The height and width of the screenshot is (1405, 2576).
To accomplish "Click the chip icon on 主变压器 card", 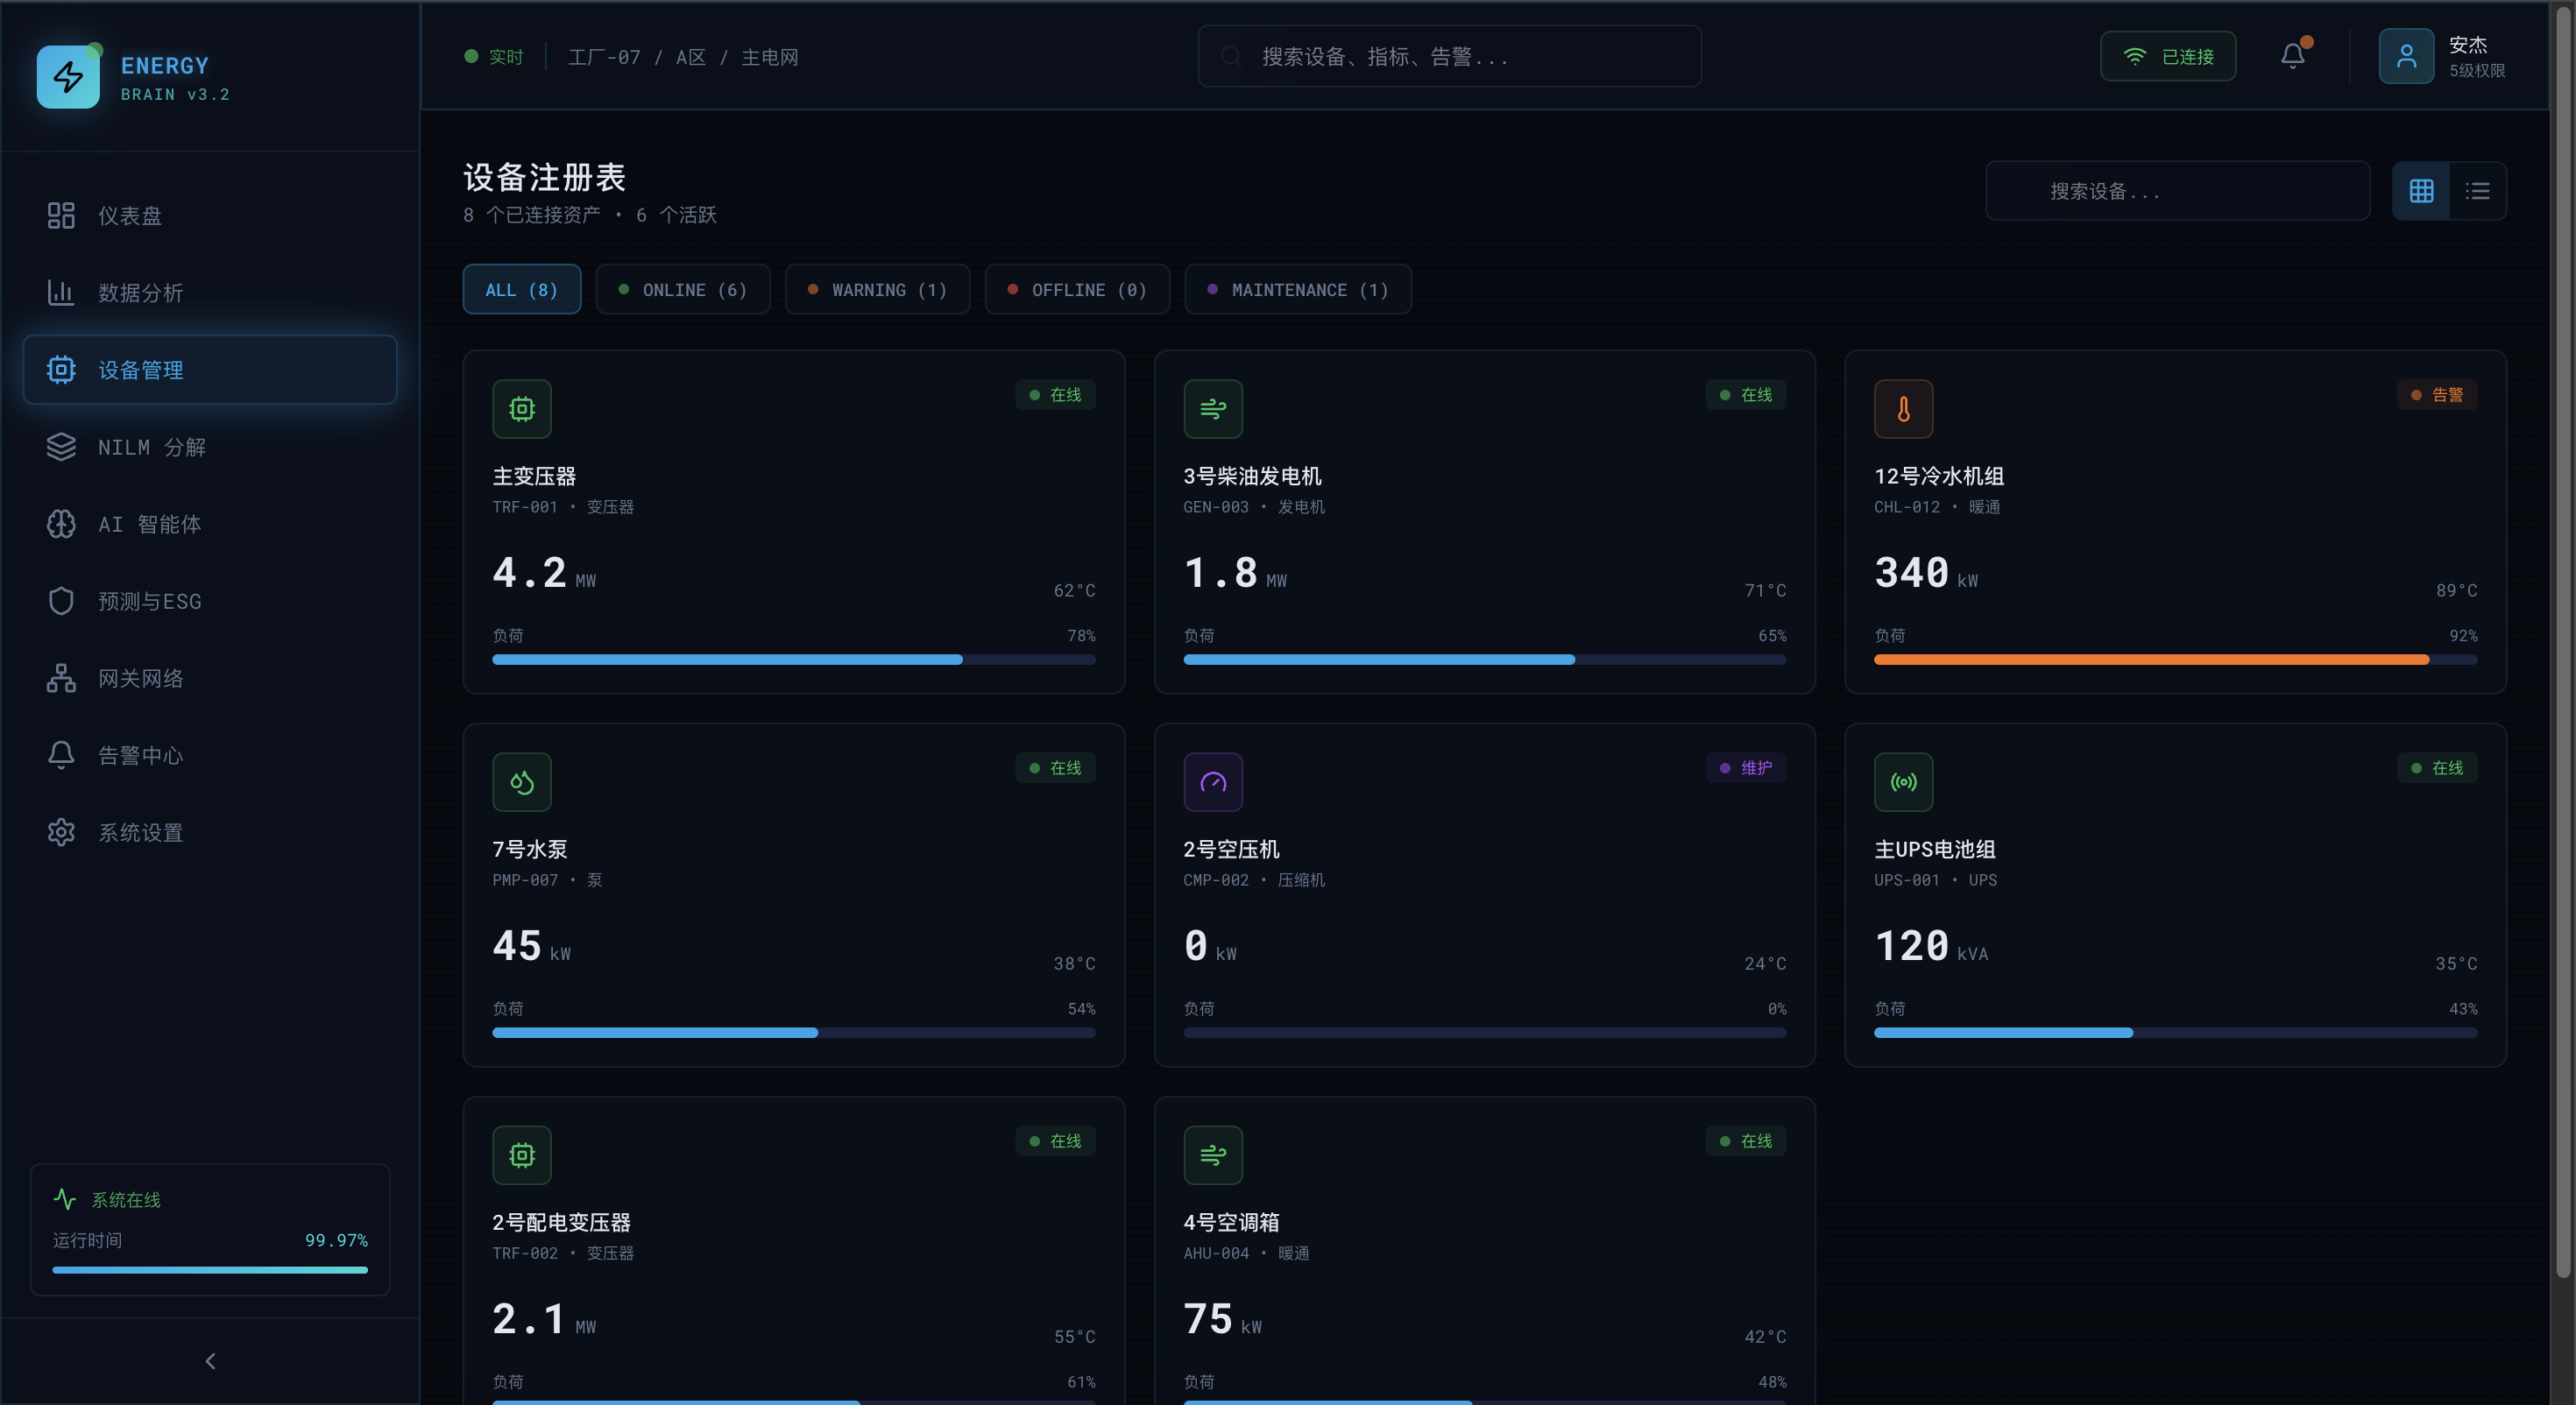I will coord(522,409).
